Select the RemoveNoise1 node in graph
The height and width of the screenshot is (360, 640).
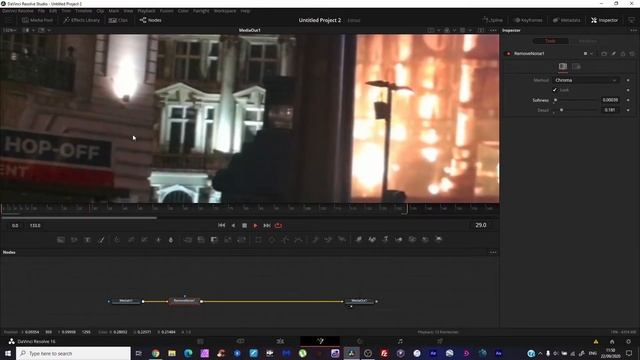click(184, 301)
